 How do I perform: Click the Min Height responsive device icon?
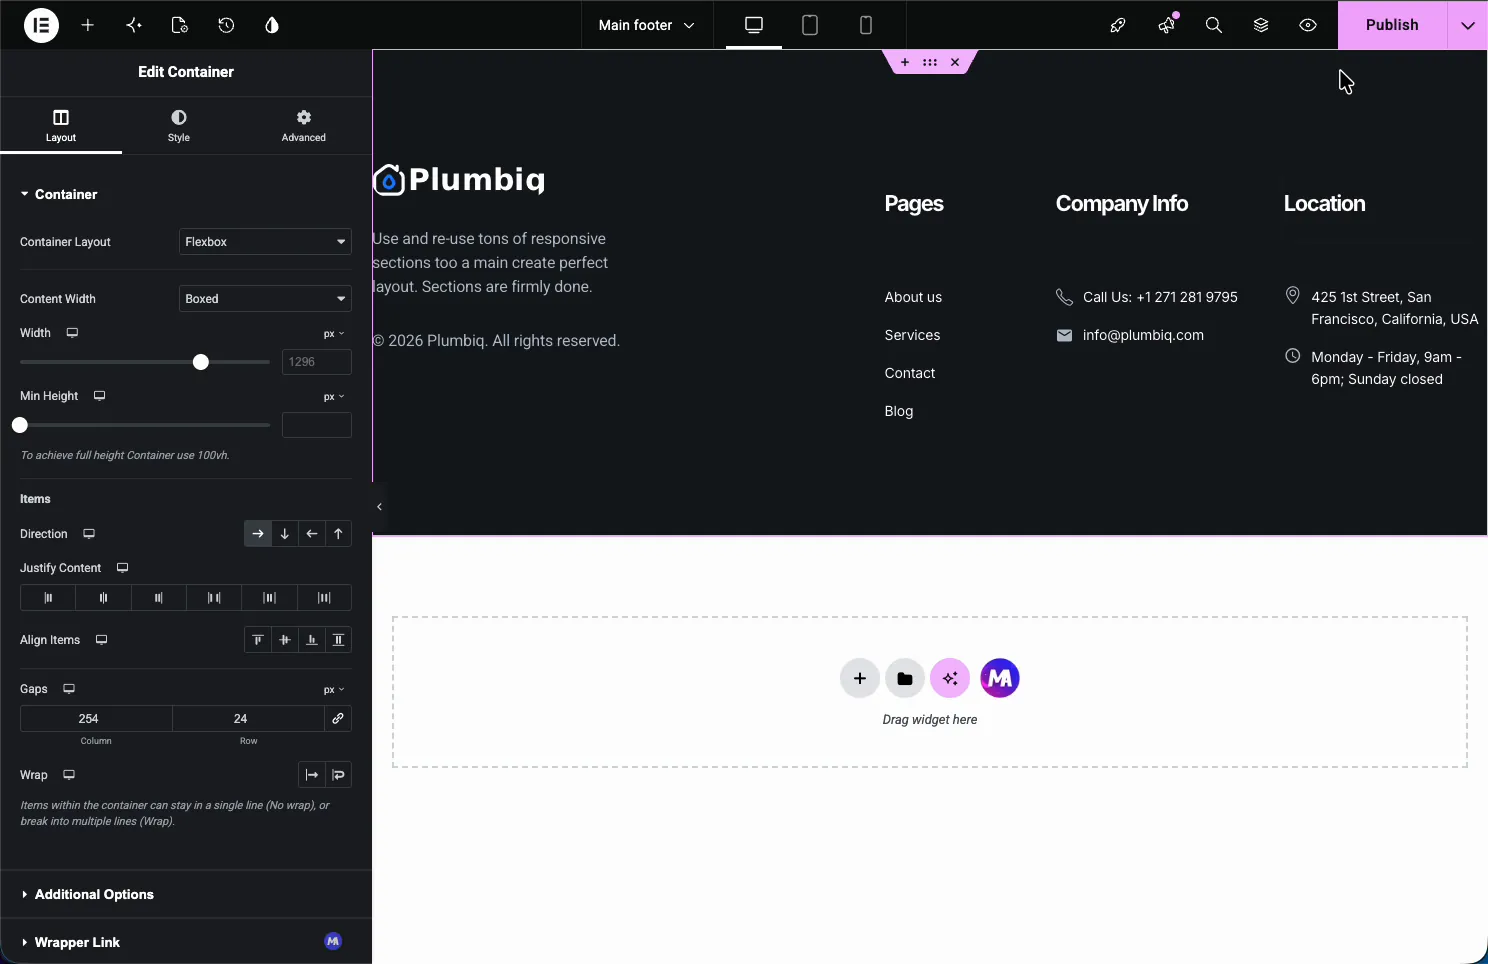(99, 396)
